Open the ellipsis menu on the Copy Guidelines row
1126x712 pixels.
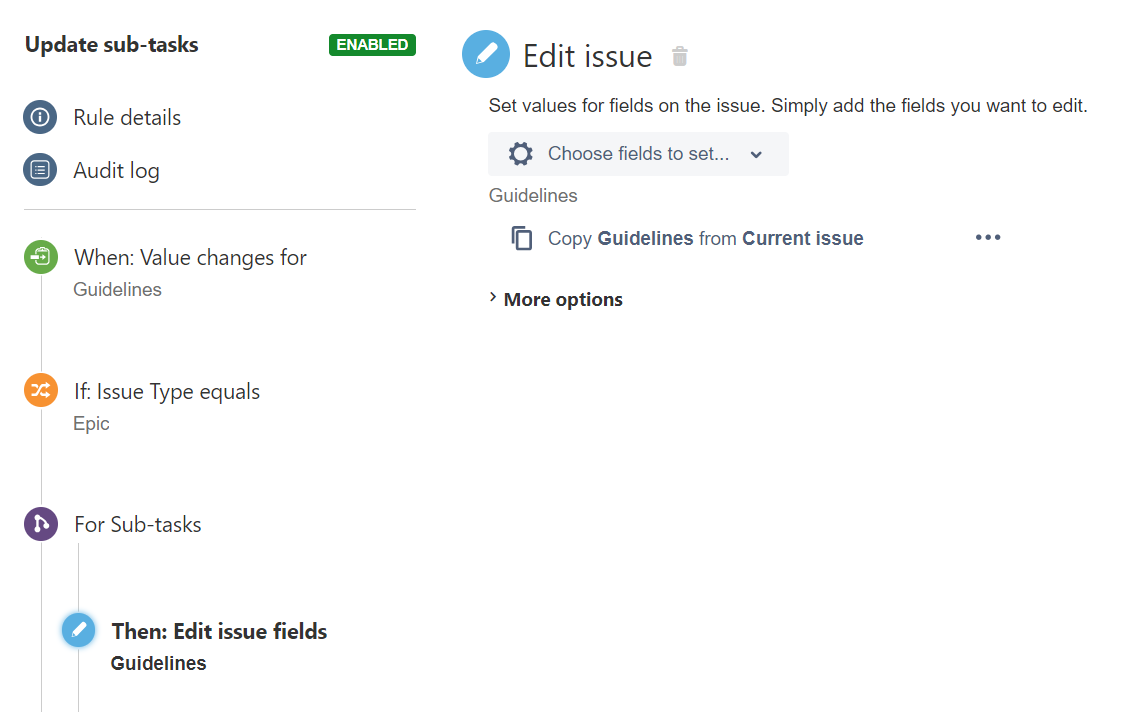987,237
